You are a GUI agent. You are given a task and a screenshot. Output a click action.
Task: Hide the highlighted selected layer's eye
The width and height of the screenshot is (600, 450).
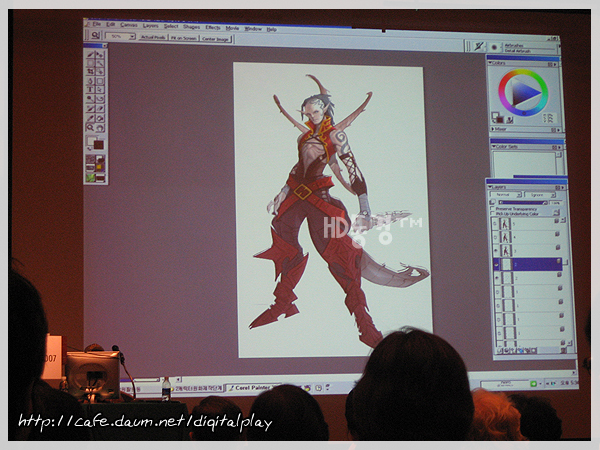[x=497, y=264]
